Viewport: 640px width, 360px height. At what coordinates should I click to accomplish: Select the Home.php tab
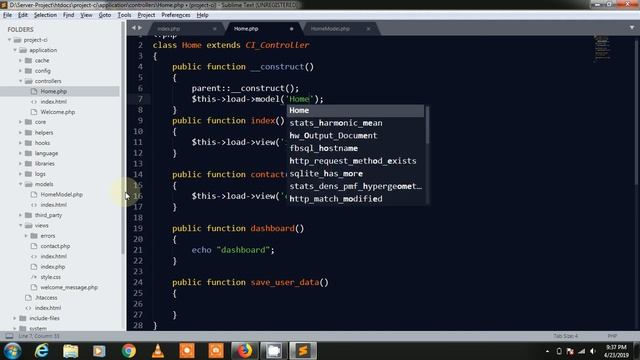246,29
